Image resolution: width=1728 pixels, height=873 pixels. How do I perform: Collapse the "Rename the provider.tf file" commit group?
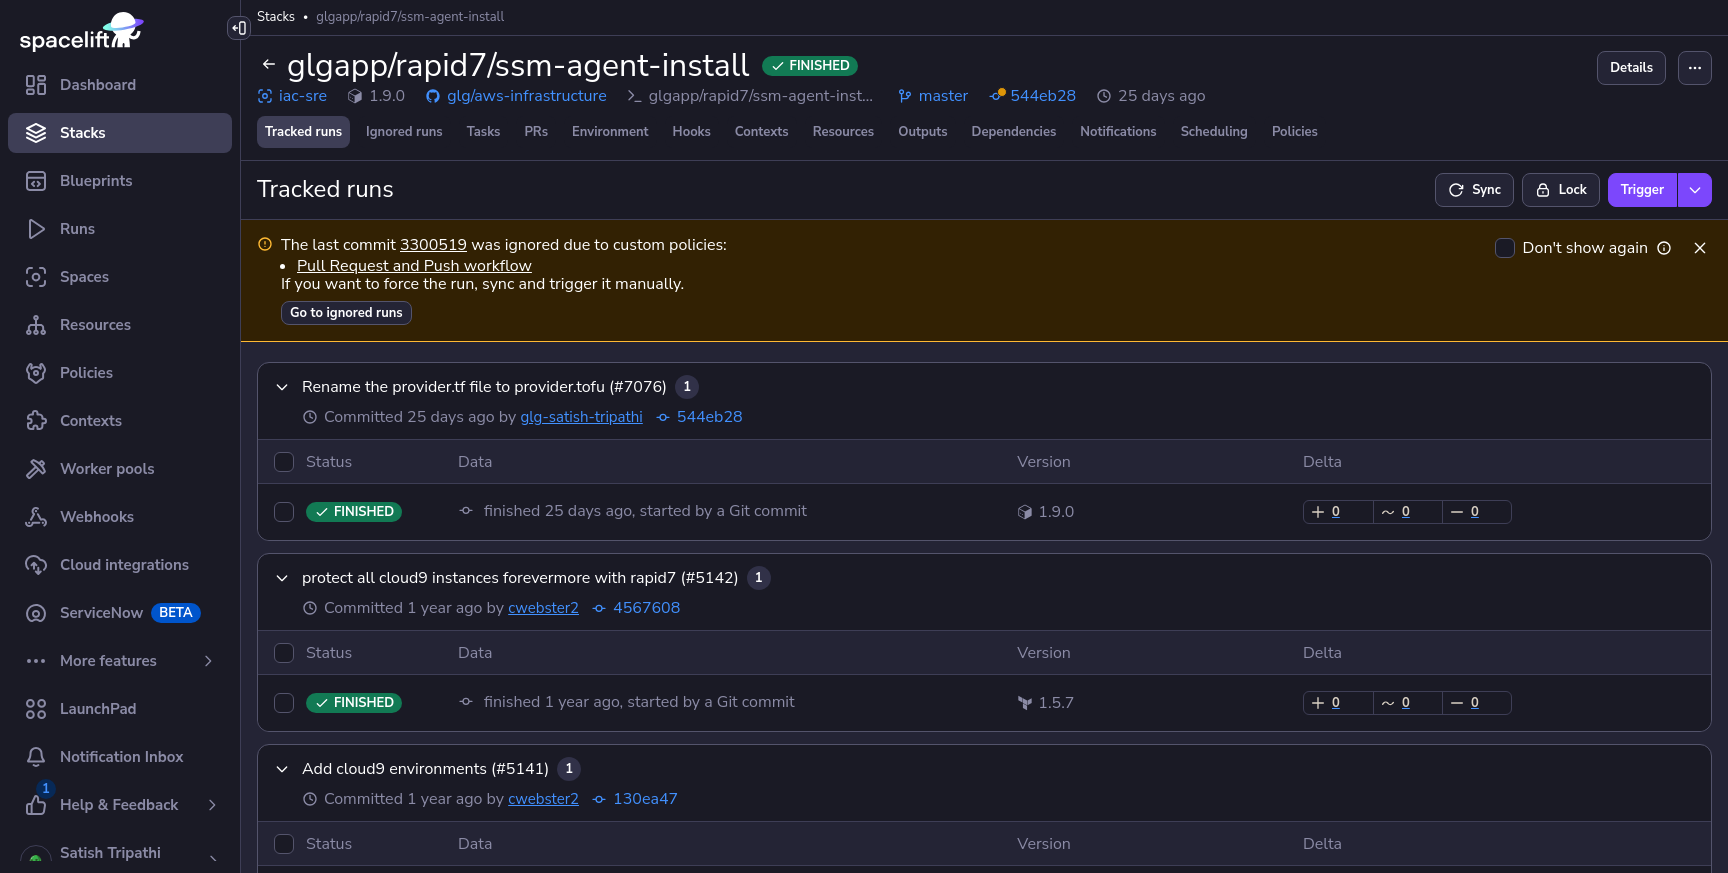point(282,387)
